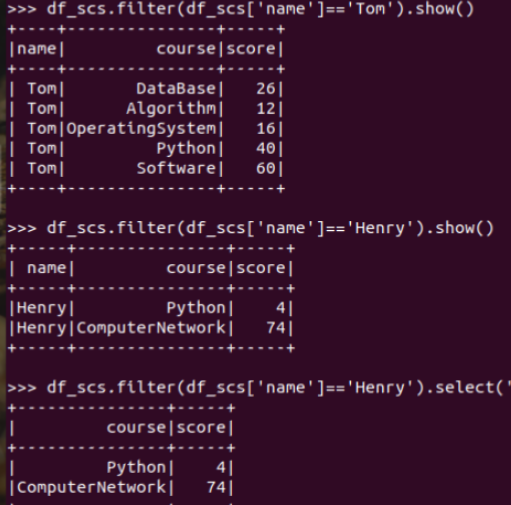Screen dimensions: 511x505
Task: Click the score header in the Tom table
Action: point(251,49)
